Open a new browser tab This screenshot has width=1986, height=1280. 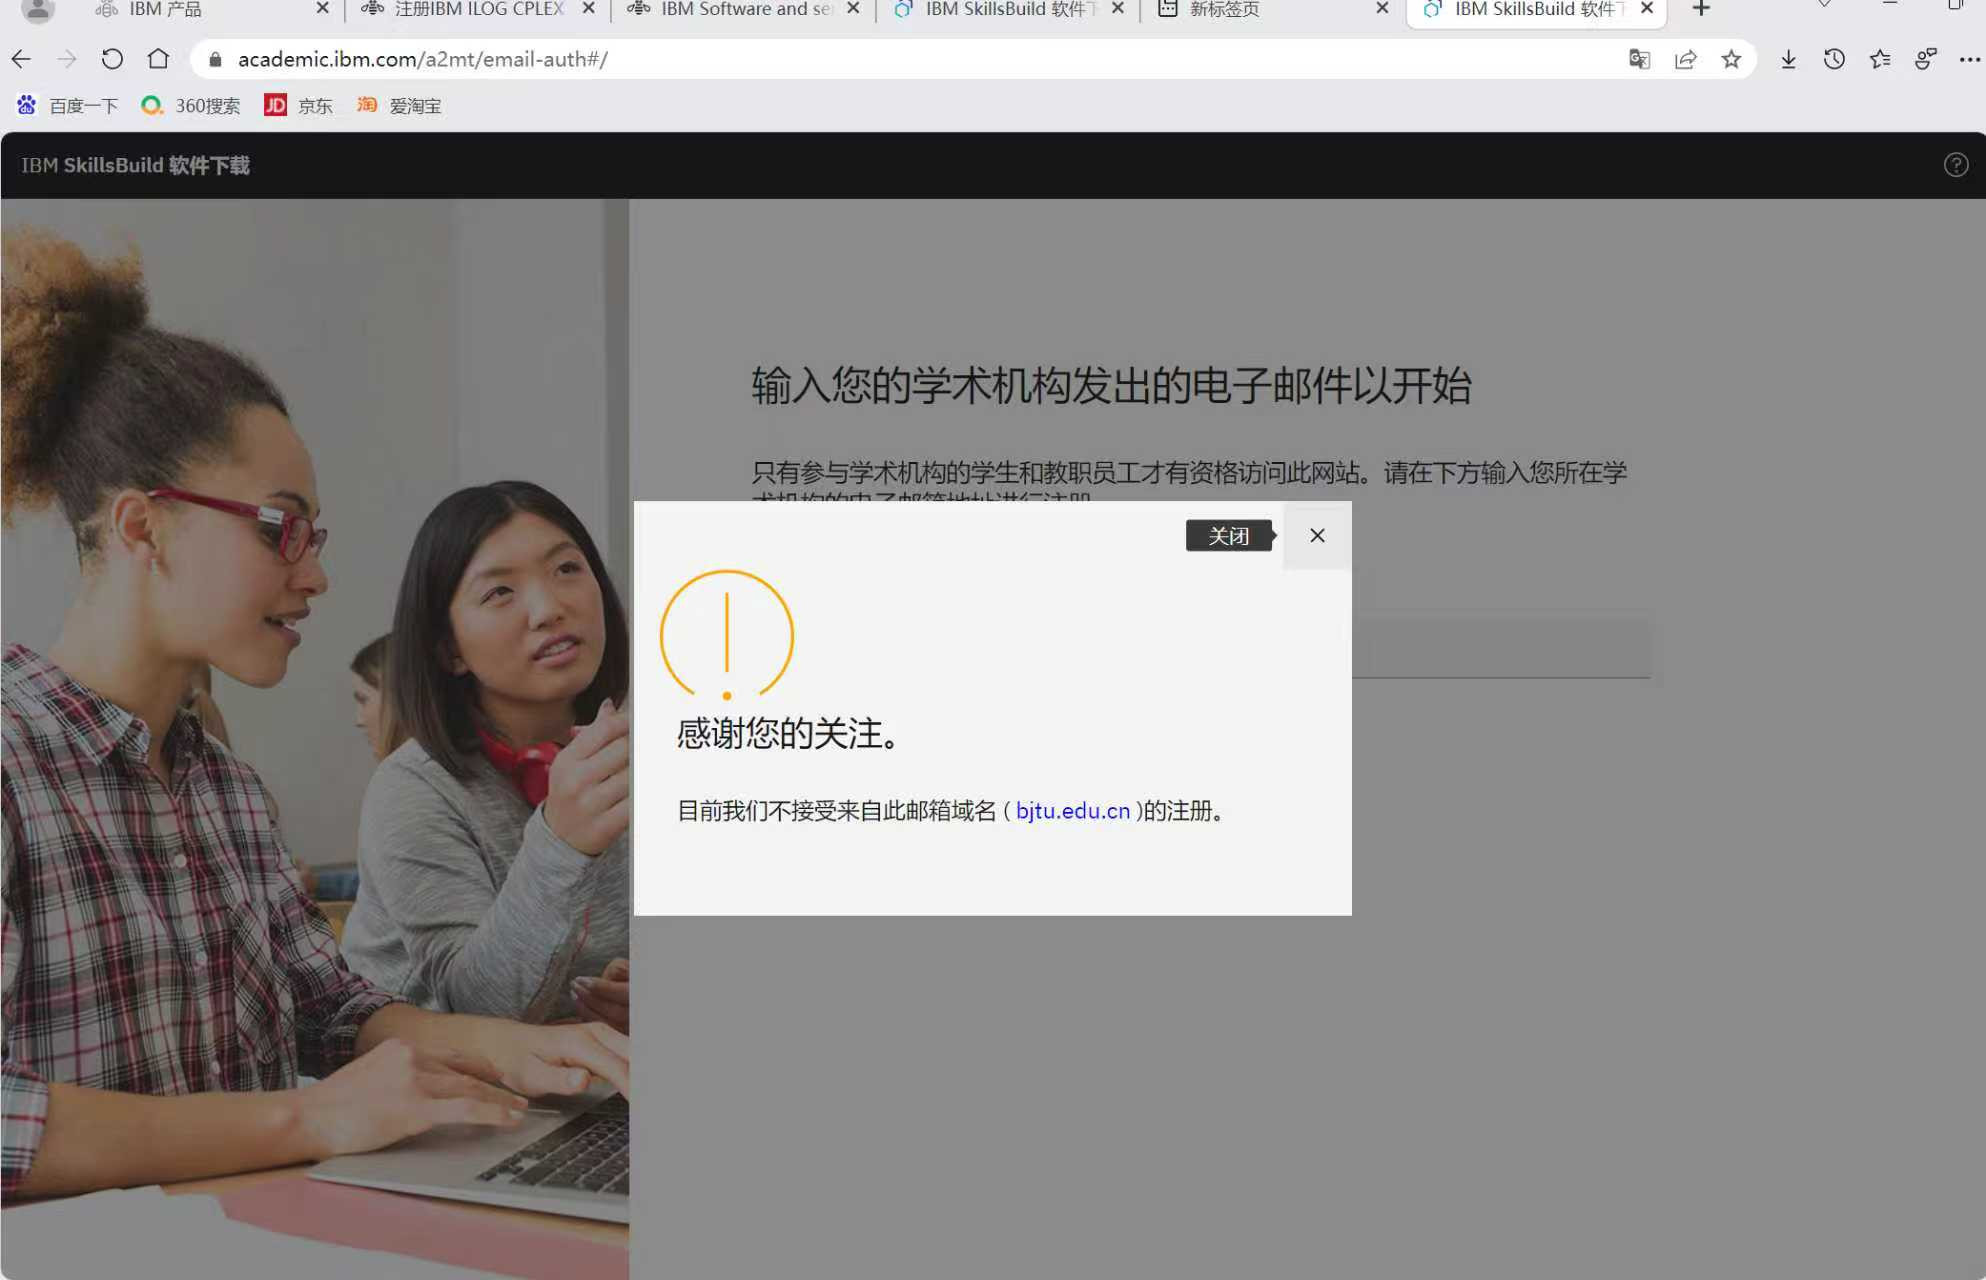pyautogui.click(x=1701, y=9)
